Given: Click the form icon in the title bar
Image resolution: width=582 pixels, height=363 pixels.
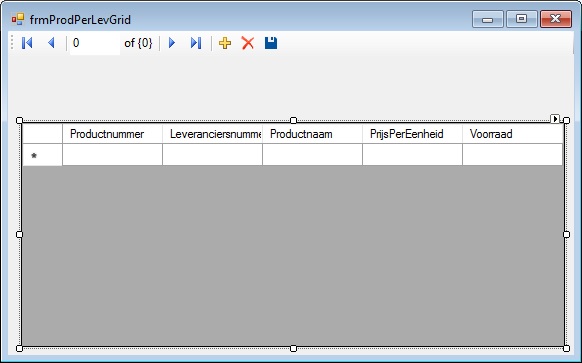Looking at the screenshot, I should (x=18, y=19).
